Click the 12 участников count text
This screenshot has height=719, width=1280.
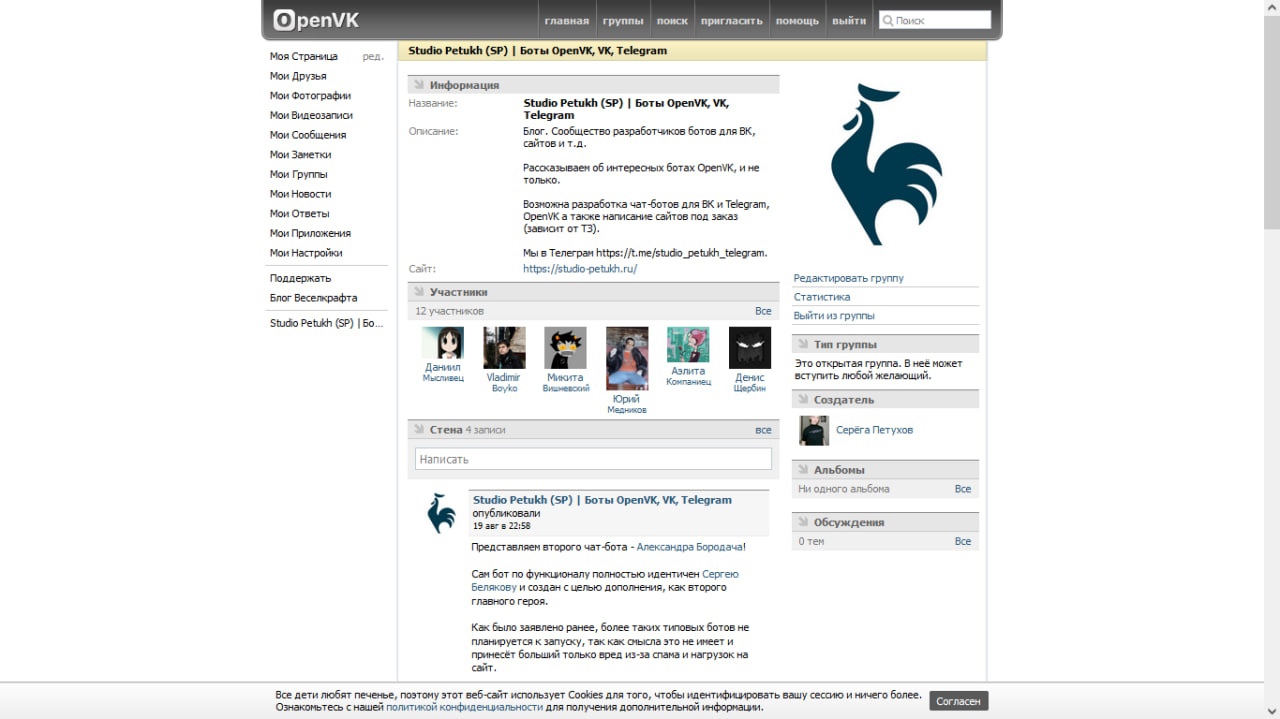click(450, 312)
